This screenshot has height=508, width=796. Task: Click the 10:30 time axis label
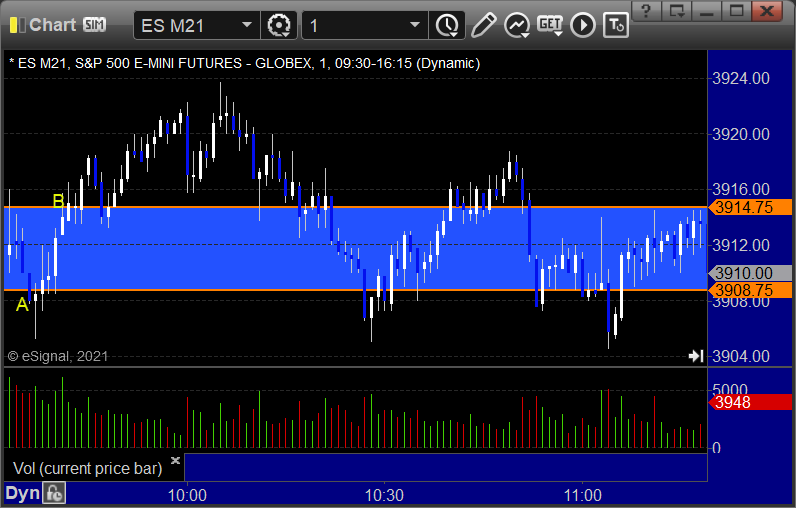(384, 495)
